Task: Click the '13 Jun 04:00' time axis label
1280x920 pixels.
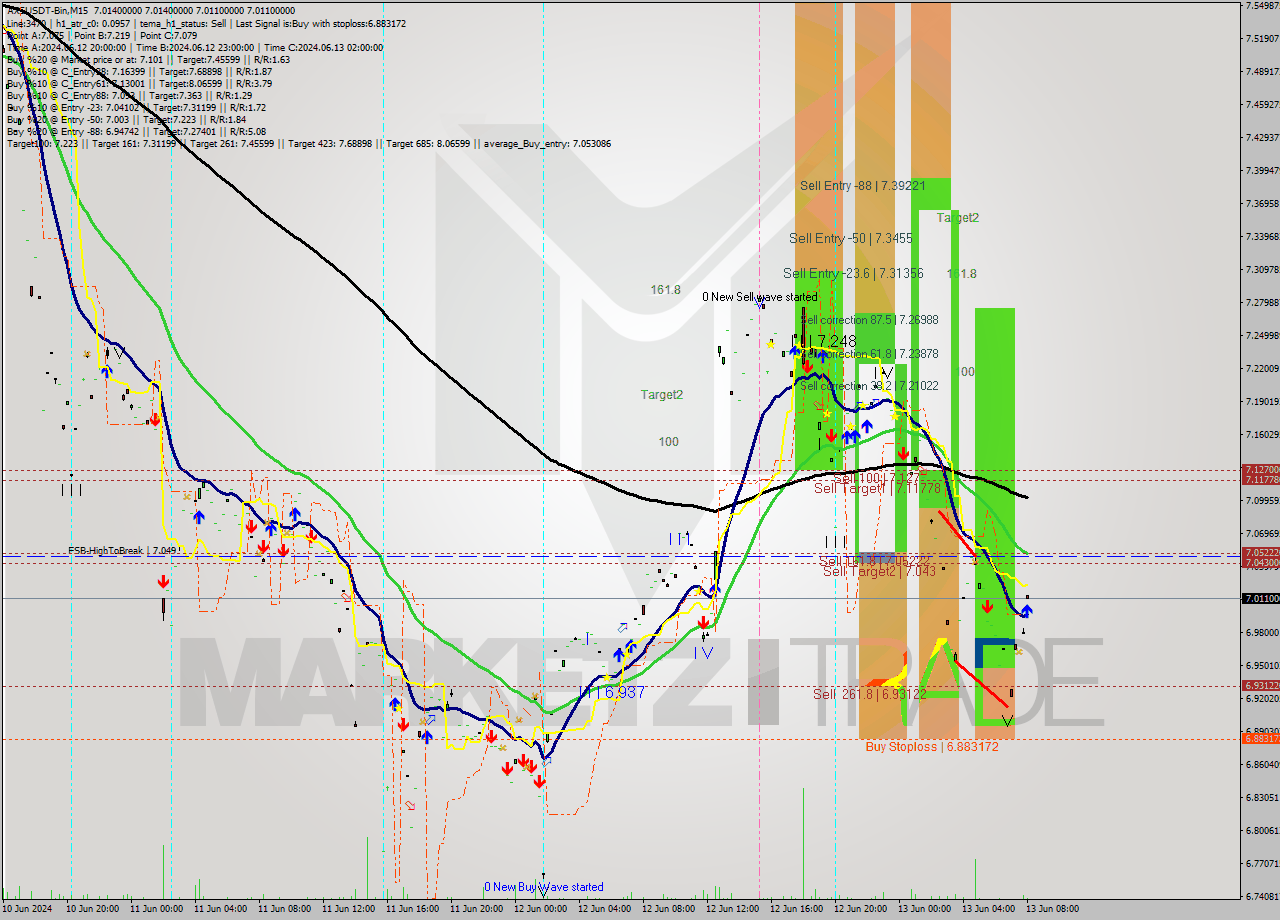Action: (990, 910)
